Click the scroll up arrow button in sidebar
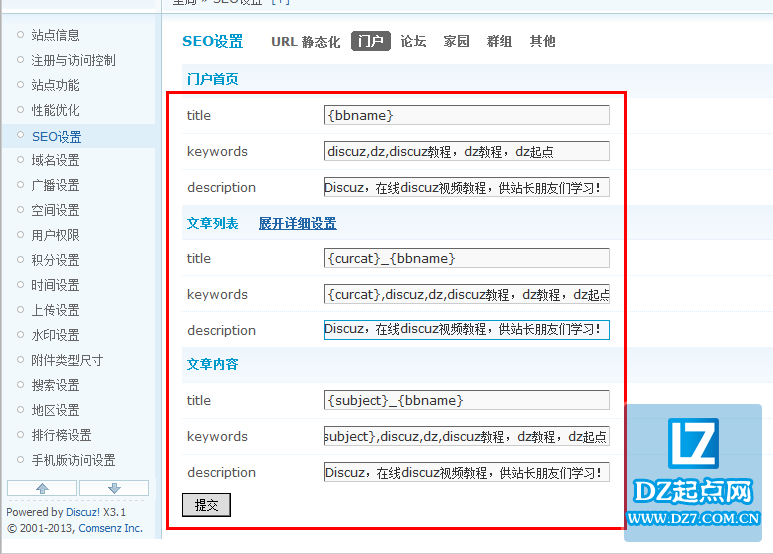The height and width of the screenshot is (554, 773). click(42, 488)
